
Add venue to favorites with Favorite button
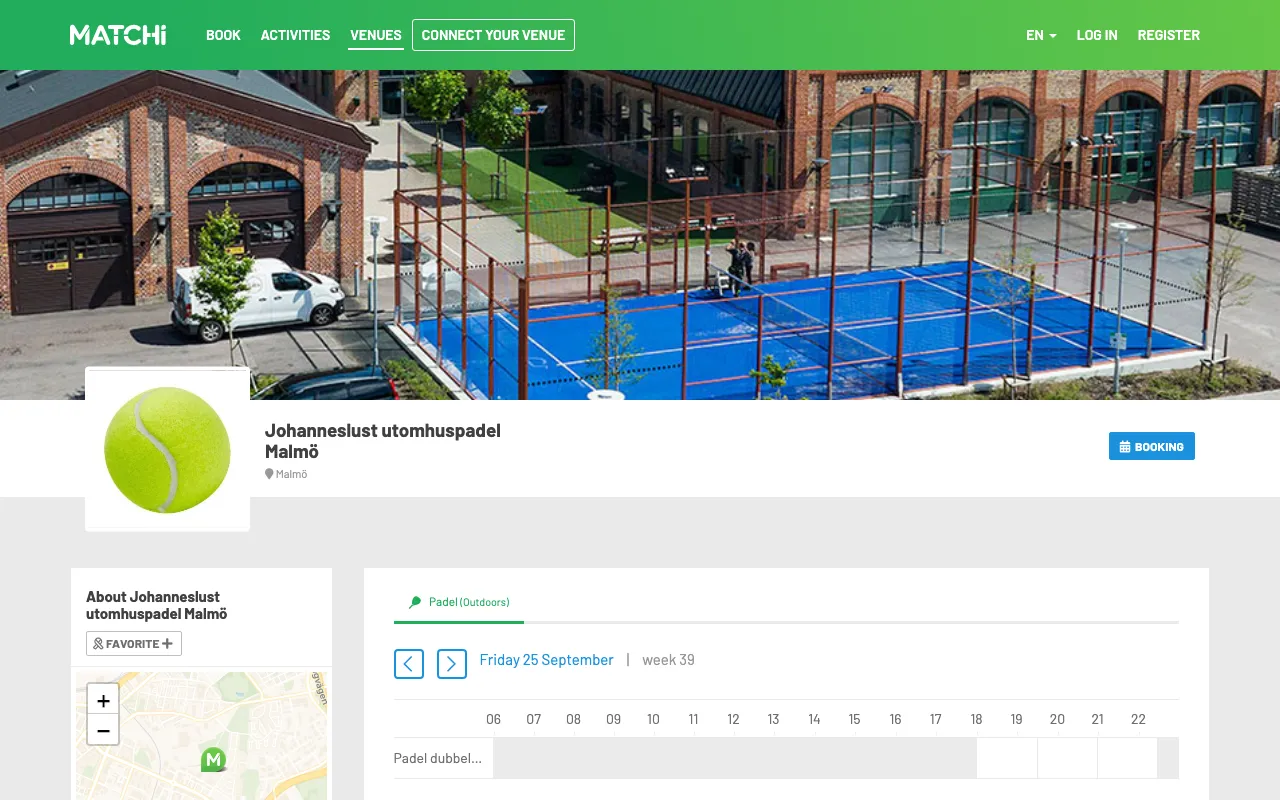point(134,643)
